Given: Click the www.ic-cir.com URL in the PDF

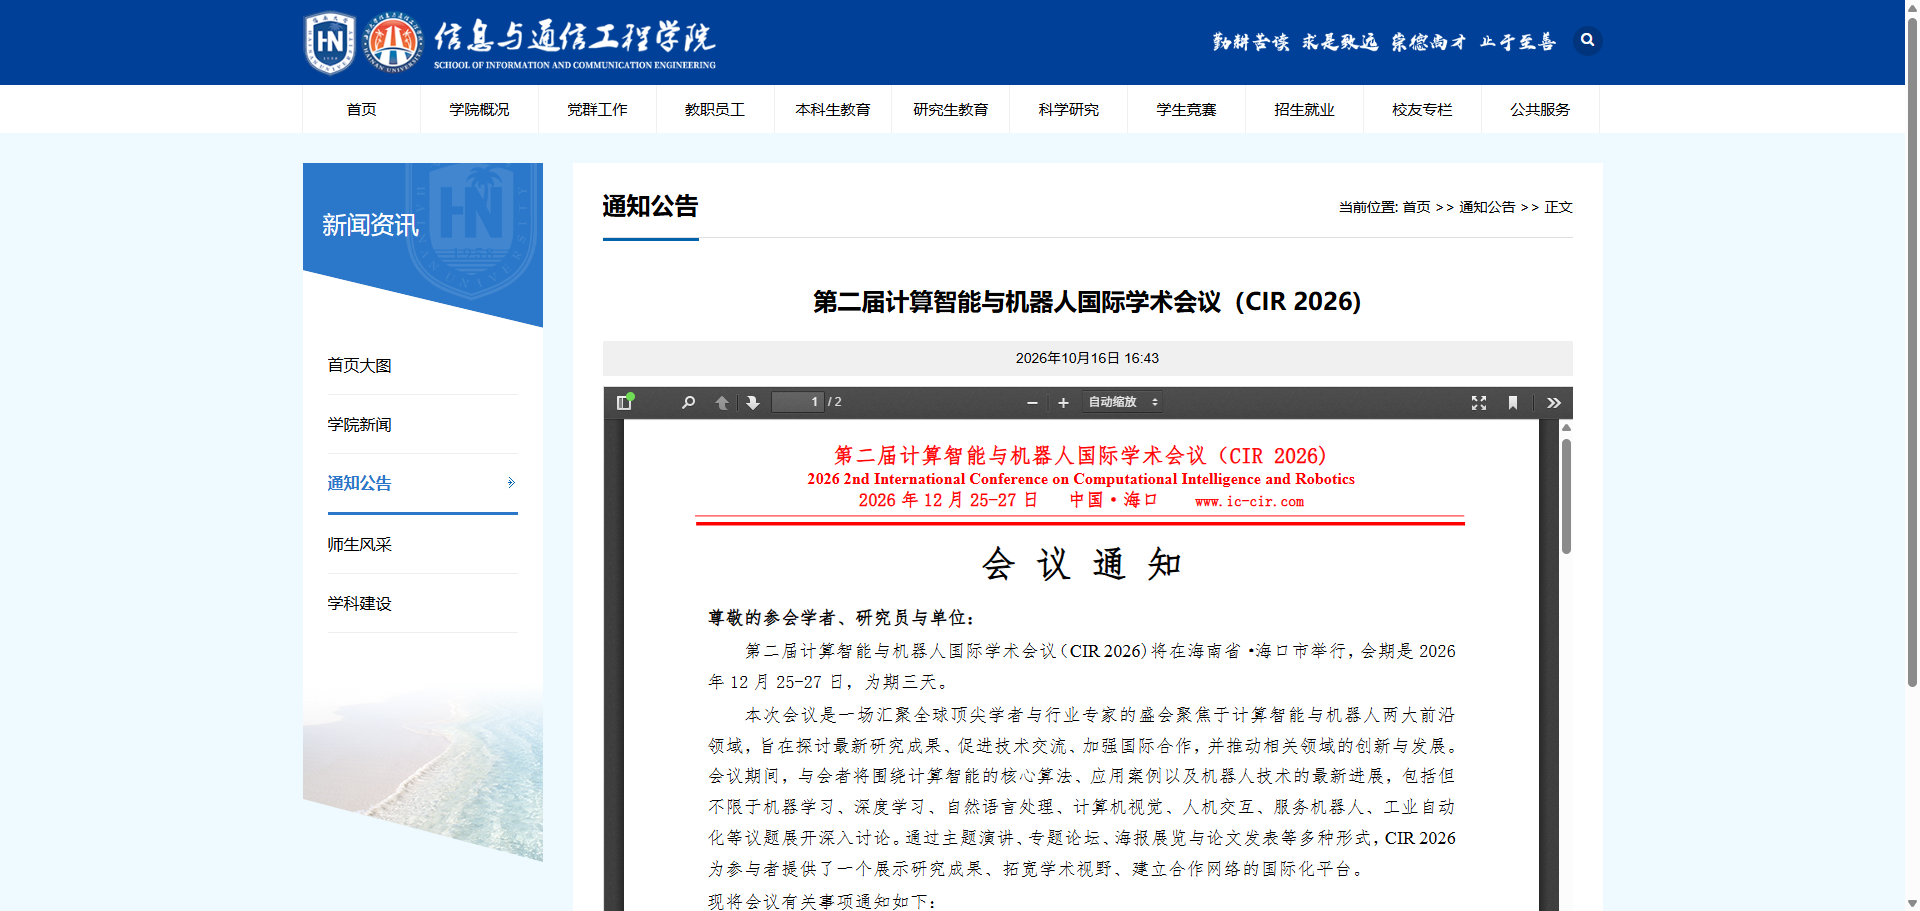Looking at the screenshot, I should (1249, 502).
